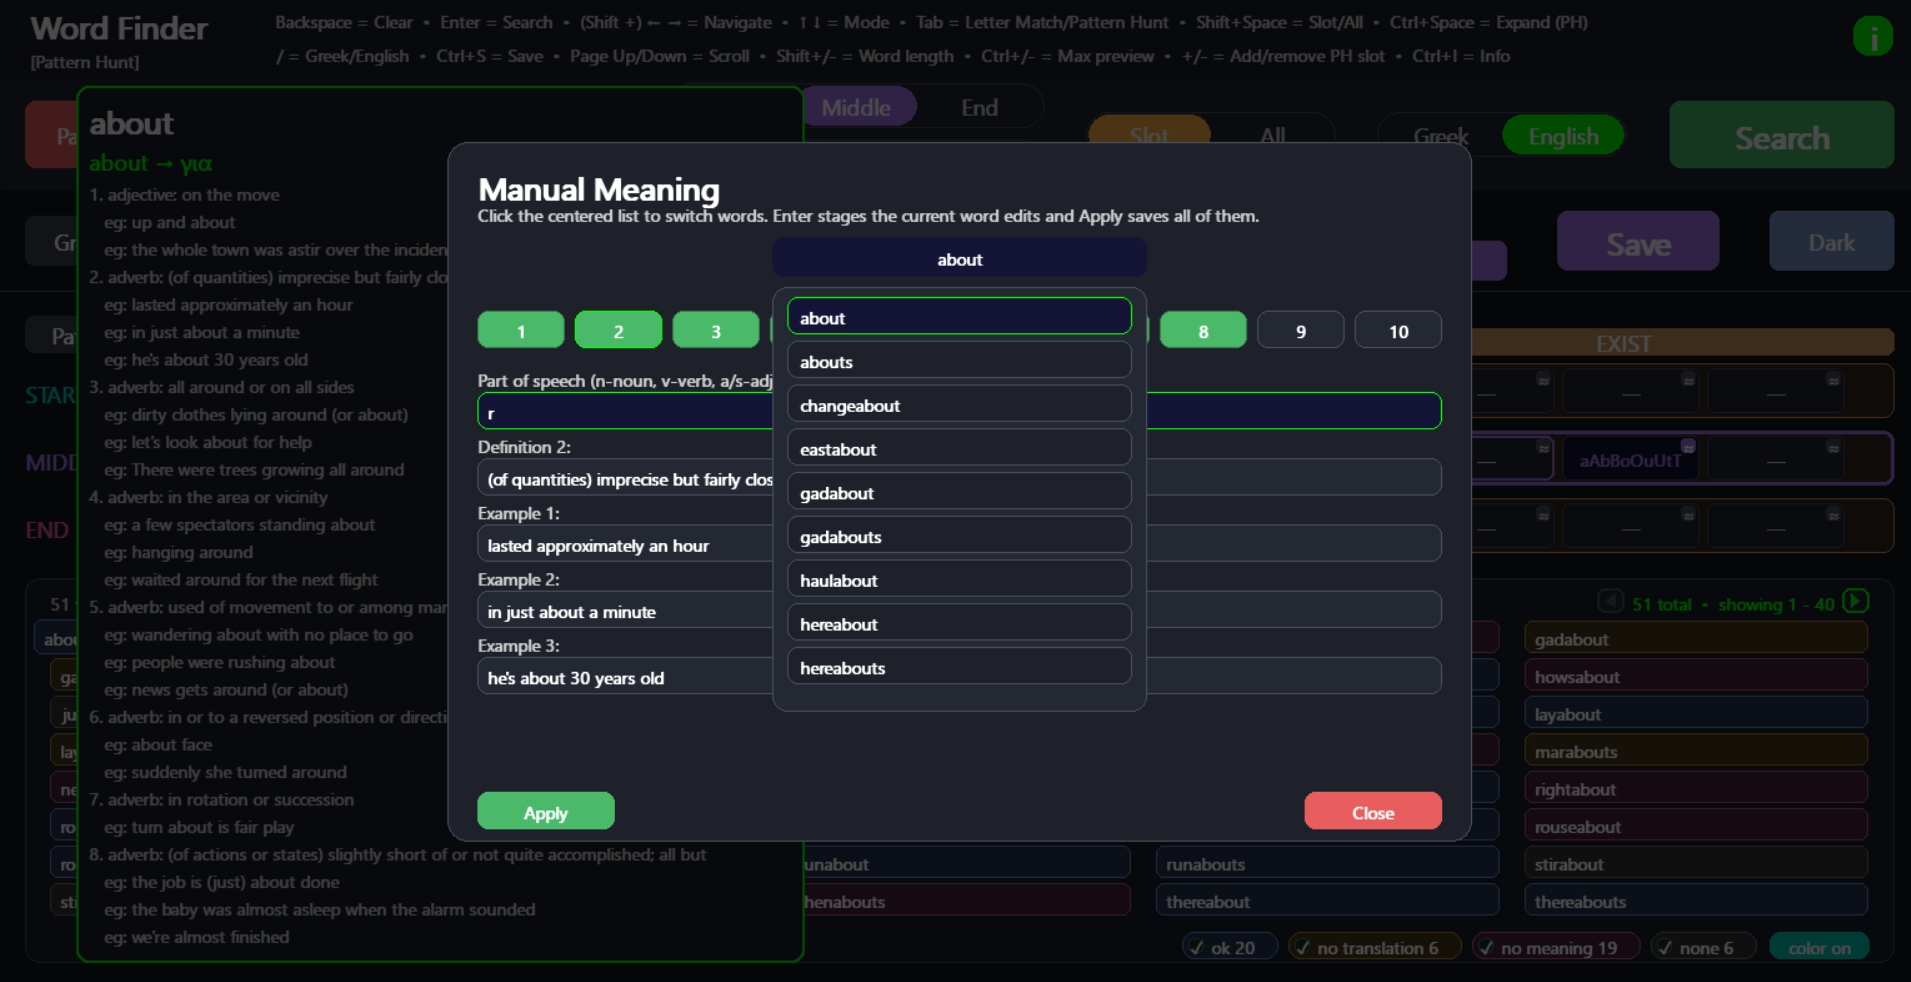This screenshot has height=982, width=1911.
Task: Open meaning tab 9
Action: (1300, 330)
